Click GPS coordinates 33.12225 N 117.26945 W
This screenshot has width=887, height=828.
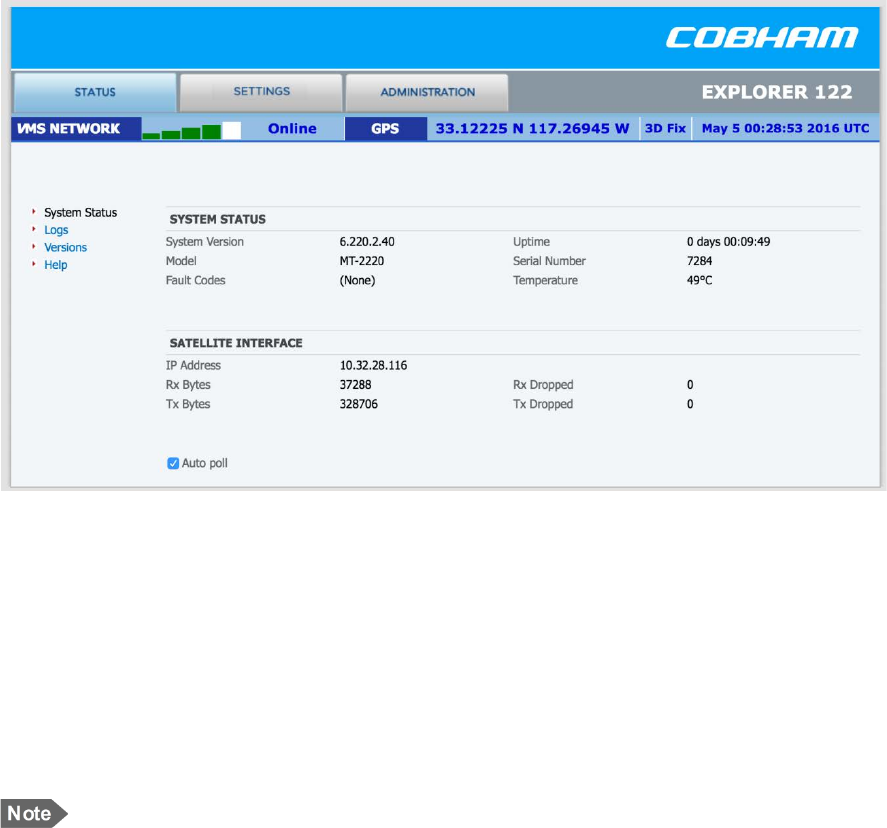532,129
